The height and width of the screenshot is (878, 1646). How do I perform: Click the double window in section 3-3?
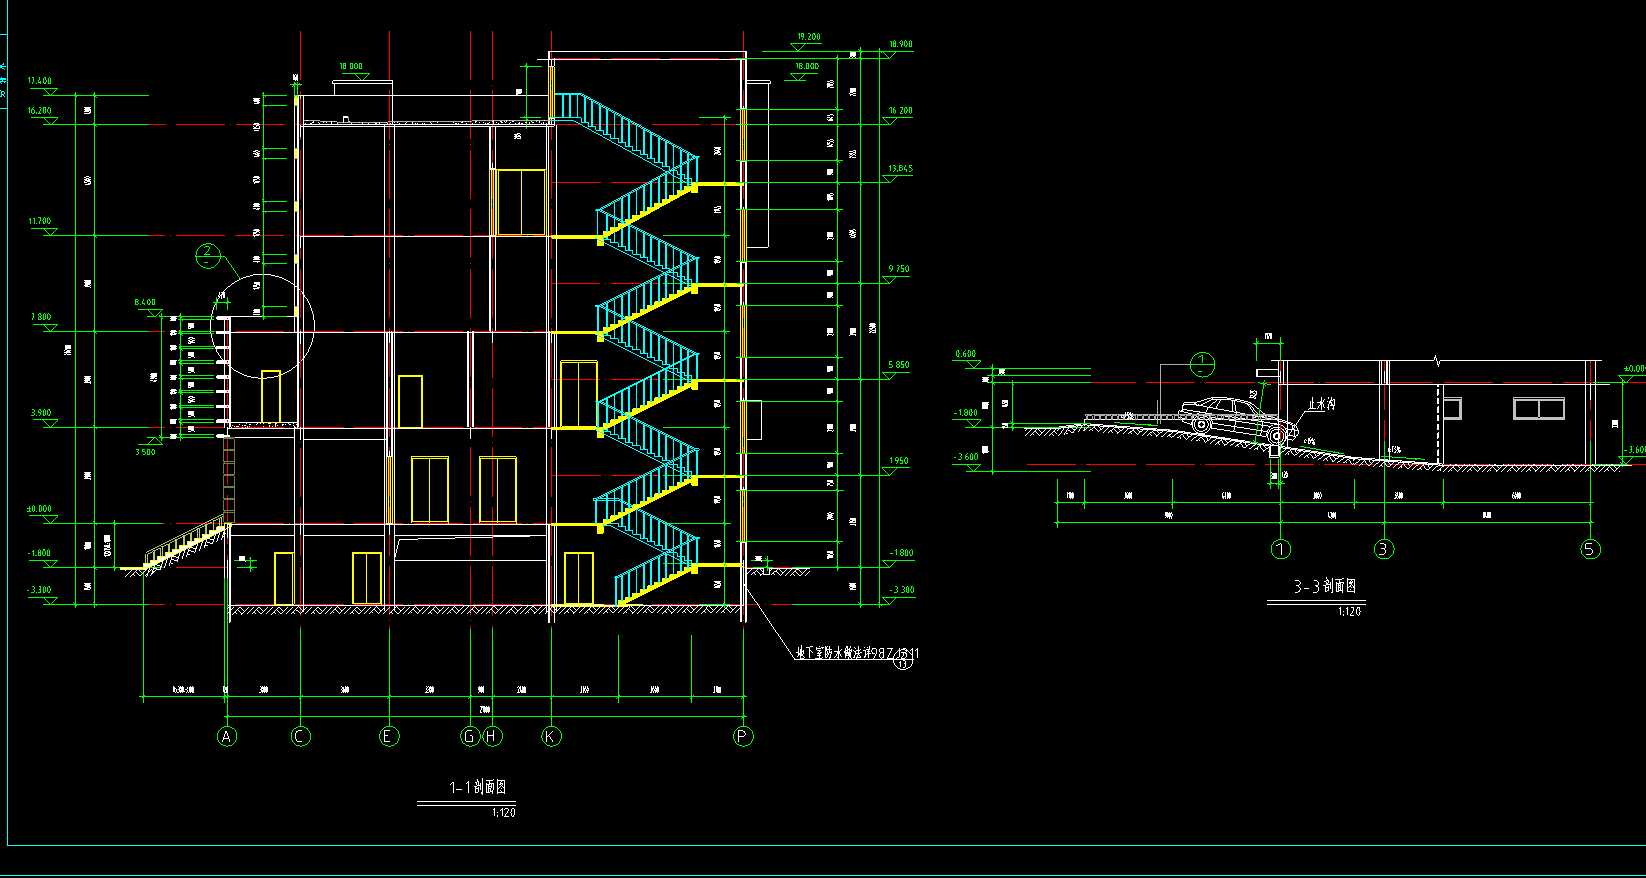pyautogui.click(x=1538, y=409)
